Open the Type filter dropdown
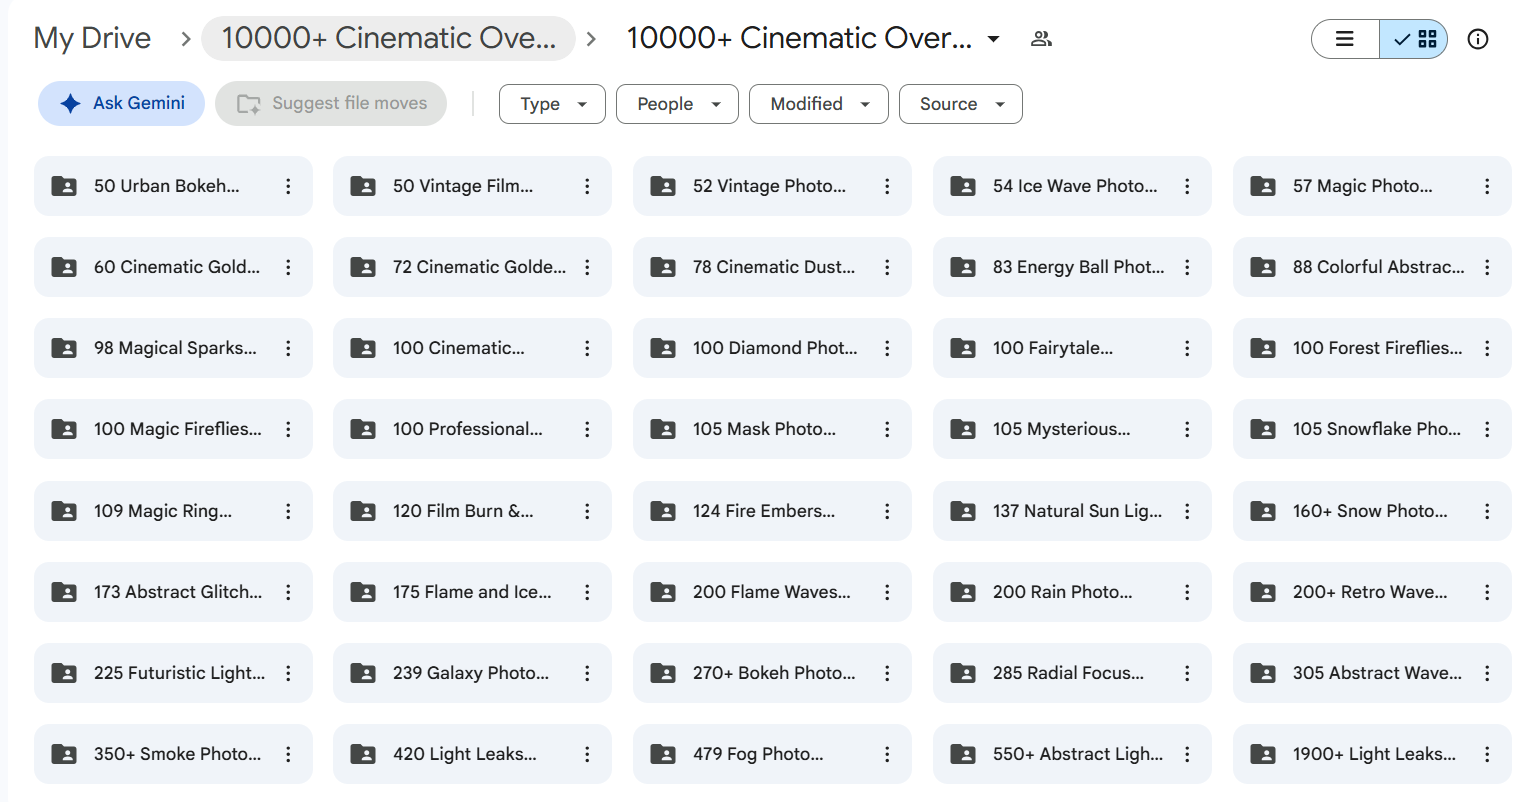The width and height of the screenshot is (1526, 802). pyautogui.click(x=552, y=104)
